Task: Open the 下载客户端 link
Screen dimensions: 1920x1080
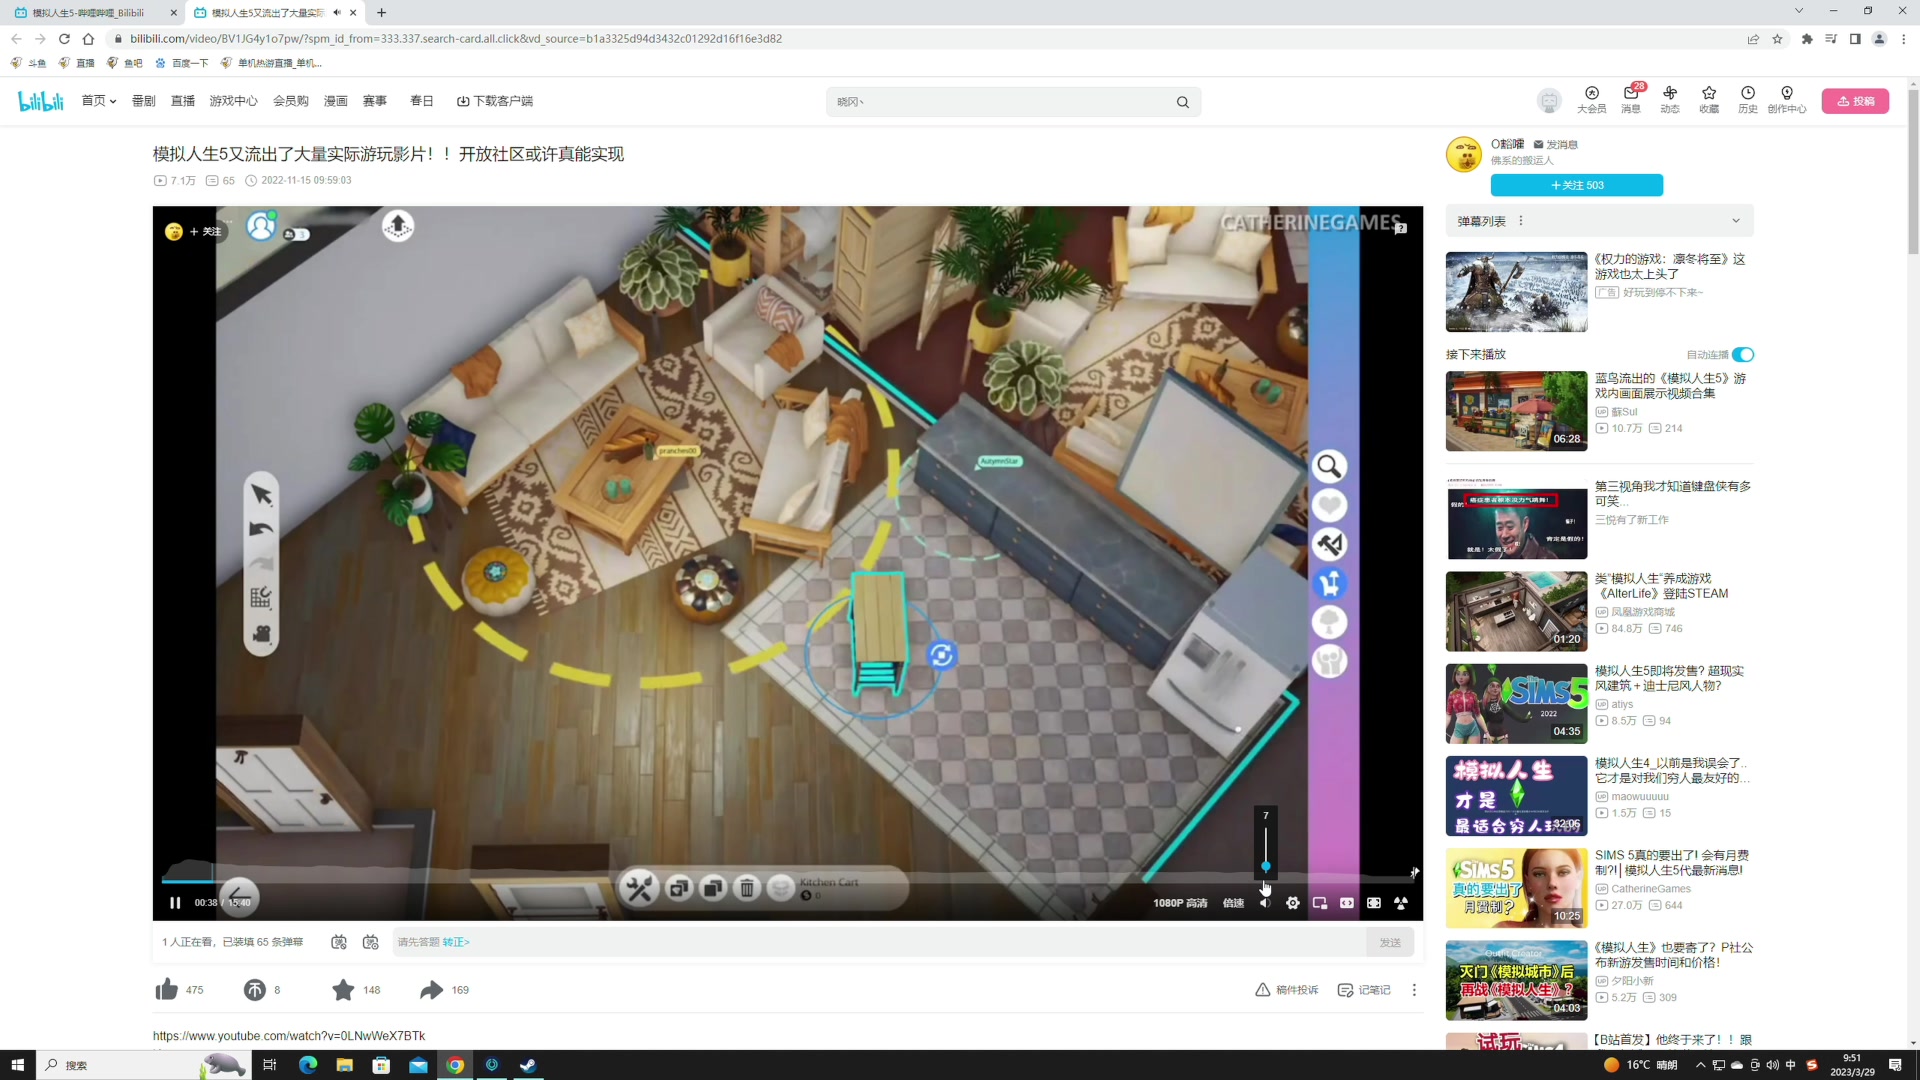Action: 495,101
